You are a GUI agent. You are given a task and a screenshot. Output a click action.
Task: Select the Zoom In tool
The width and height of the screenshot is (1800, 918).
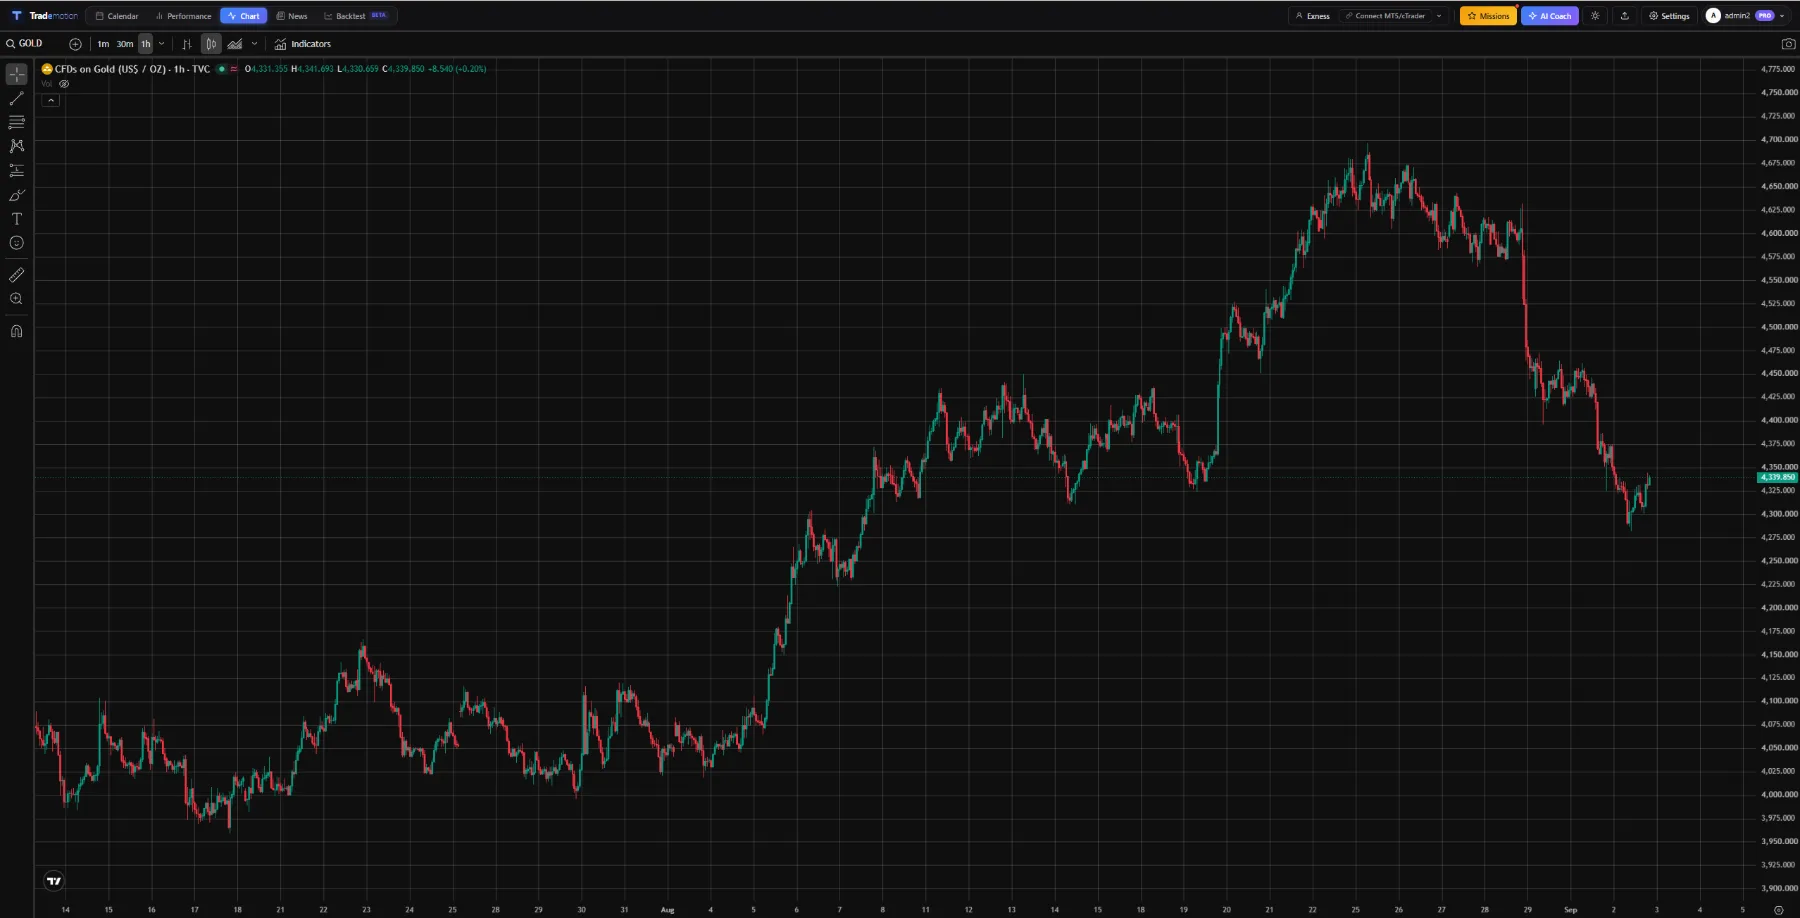[x=17, y=299]
